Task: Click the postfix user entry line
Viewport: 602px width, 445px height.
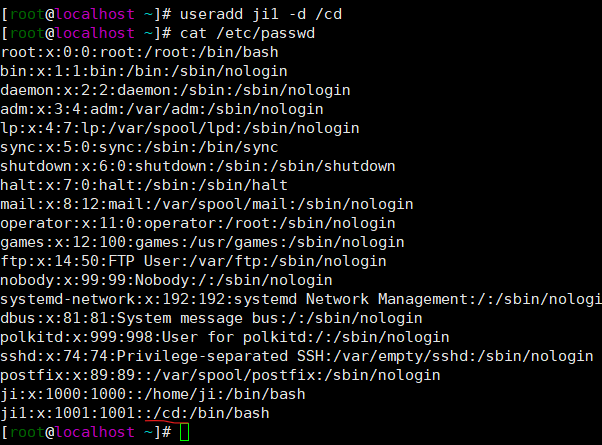Action: tap(220, 375)
